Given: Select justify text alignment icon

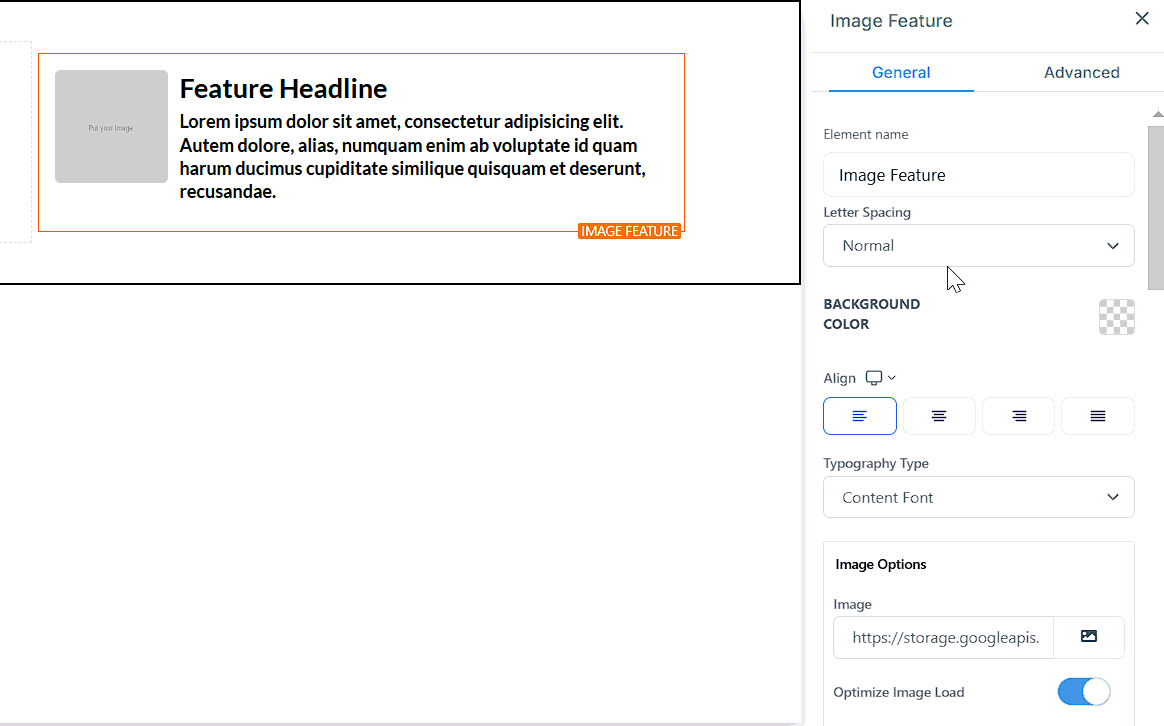Looking at the screenshot, I should 1097,416.
